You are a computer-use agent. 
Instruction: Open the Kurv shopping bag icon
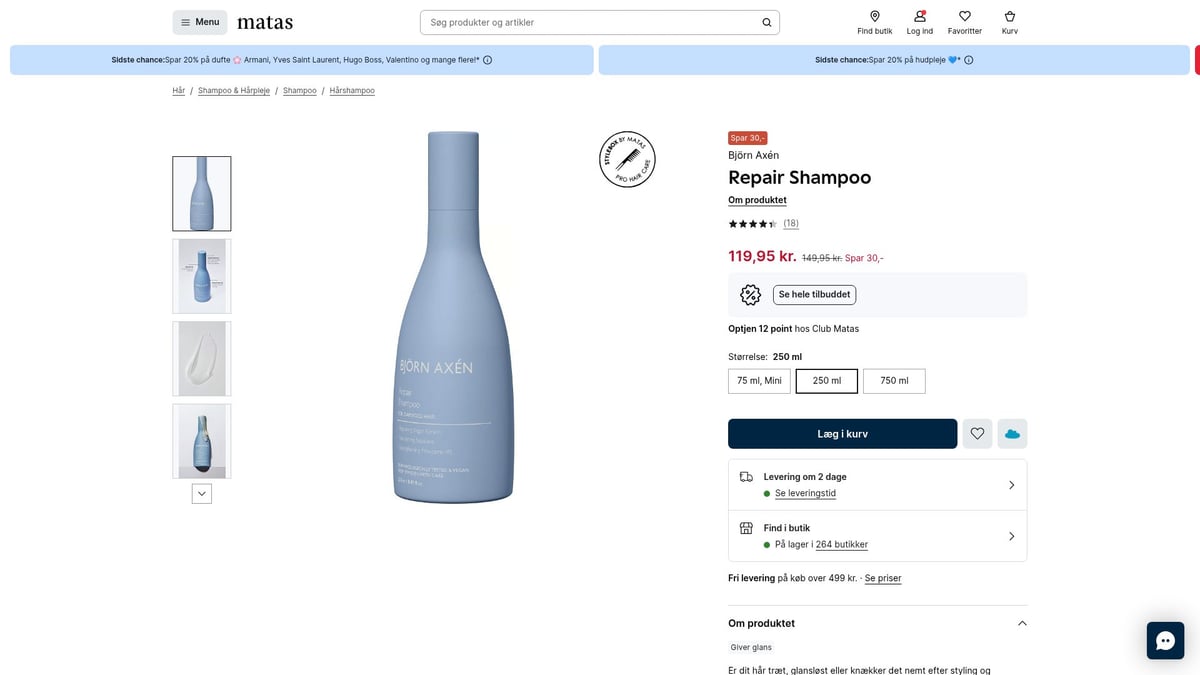pos(1009,15)
